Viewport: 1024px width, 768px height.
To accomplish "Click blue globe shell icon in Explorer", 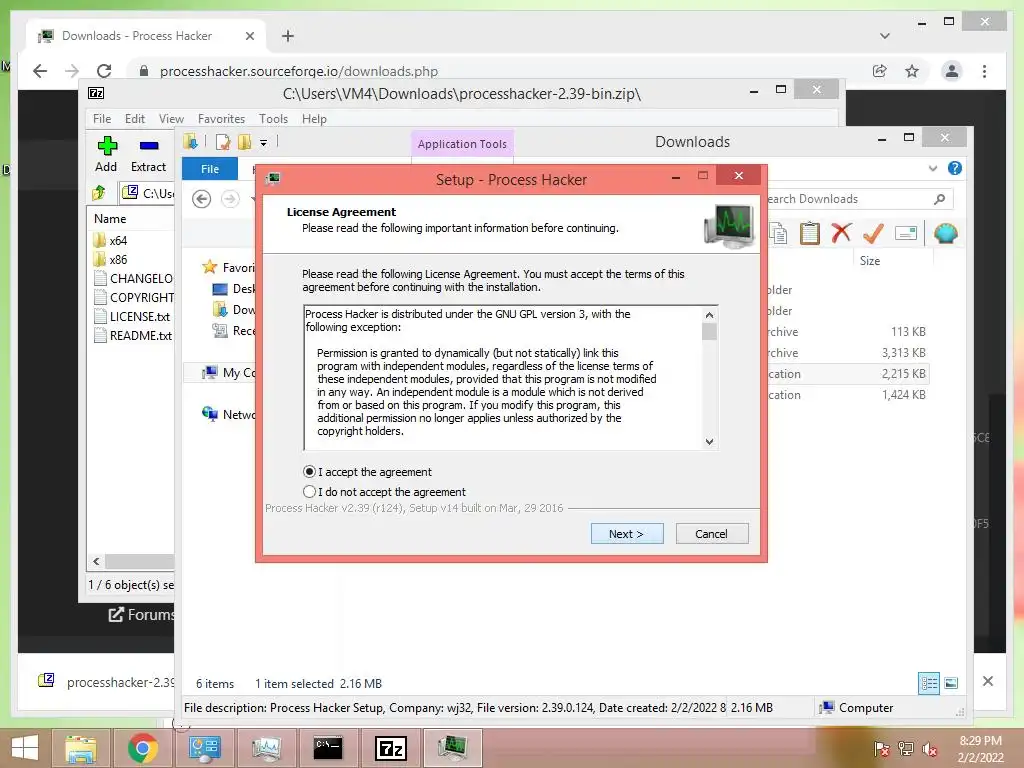I will pos(946,233).
